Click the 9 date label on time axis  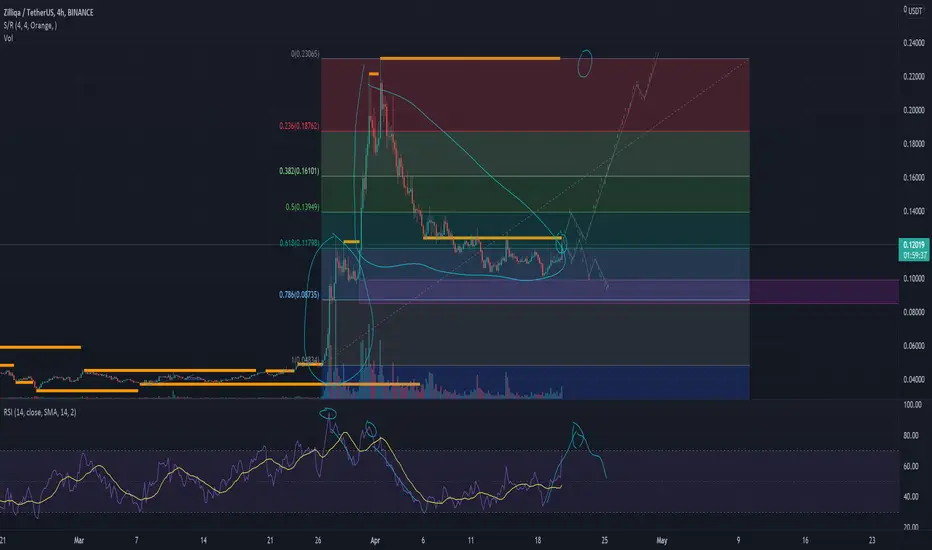[x=738, y=540]
